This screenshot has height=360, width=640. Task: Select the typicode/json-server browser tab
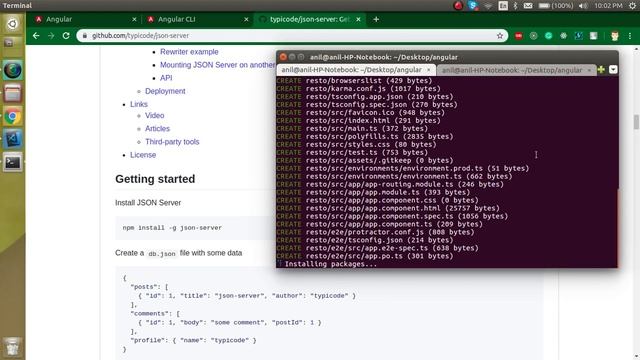pos(309,19)
